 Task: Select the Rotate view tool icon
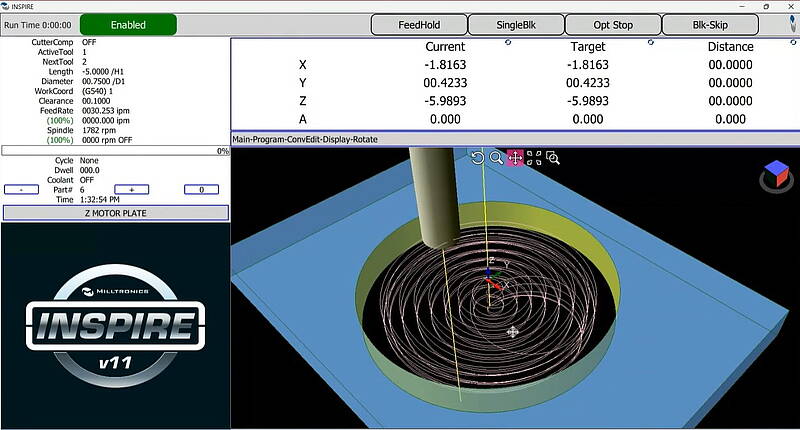(478, 158)
